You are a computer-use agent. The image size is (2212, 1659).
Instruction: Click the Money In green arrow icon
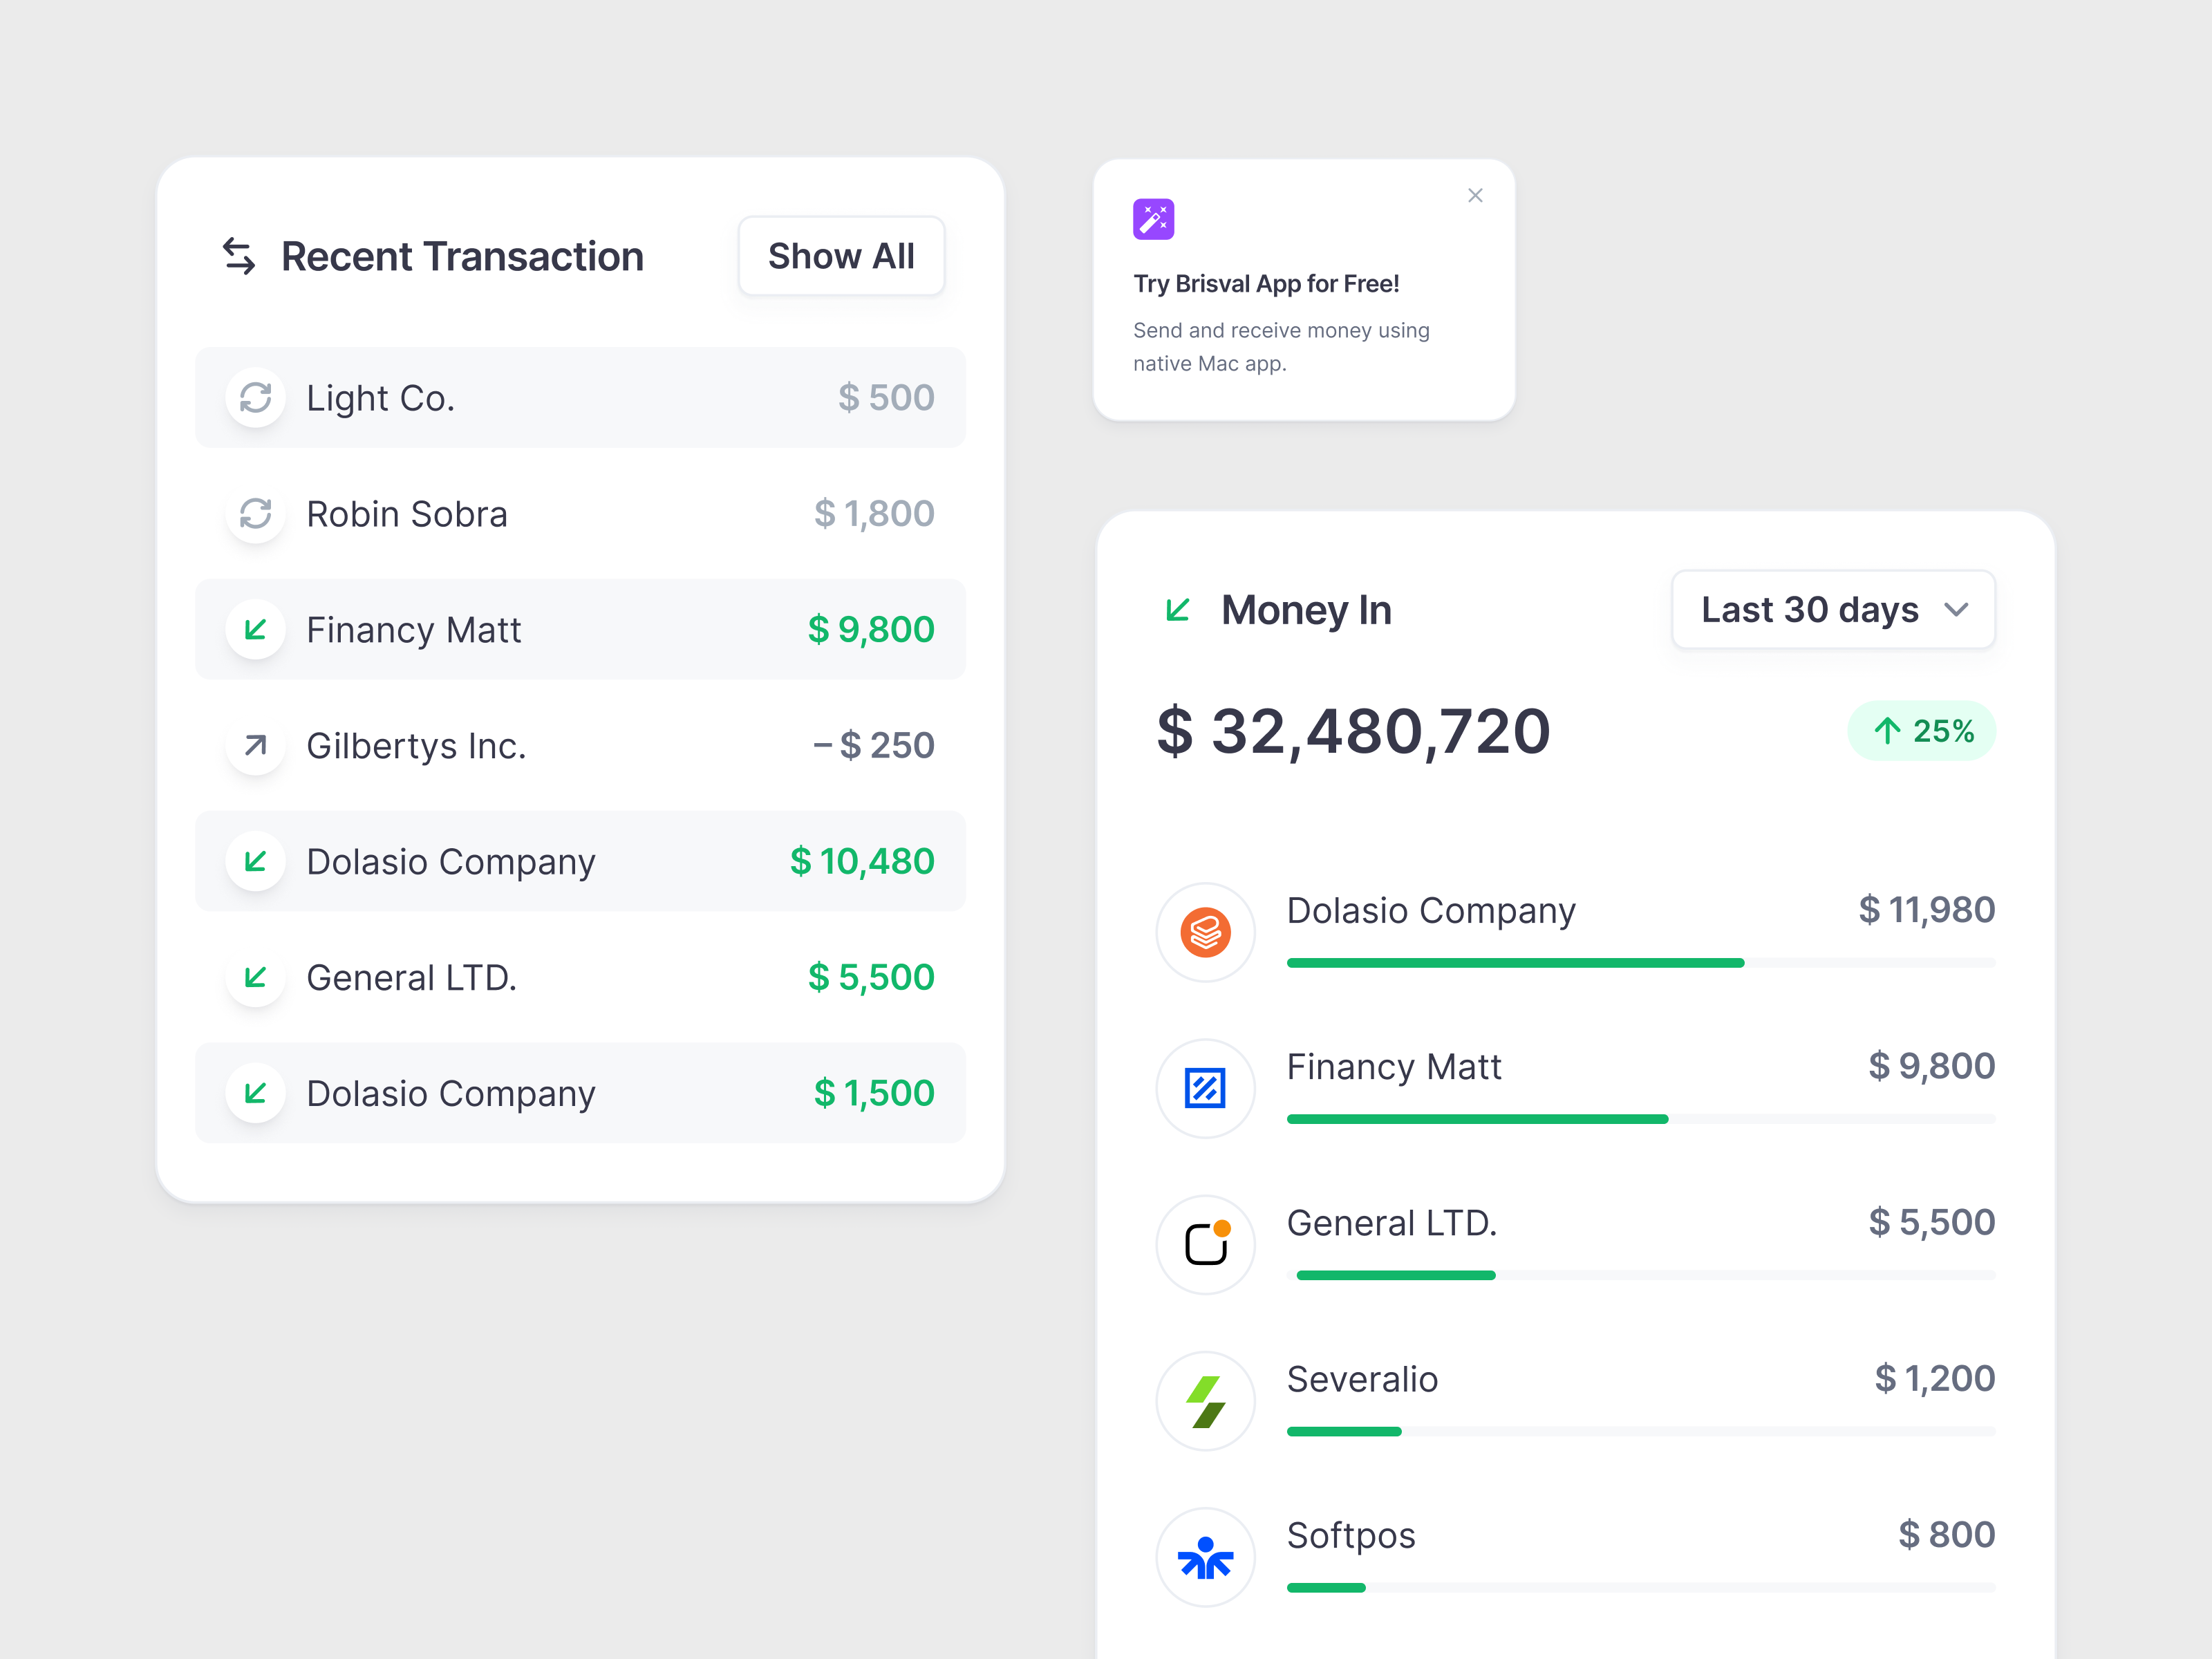click(1178, 610)
